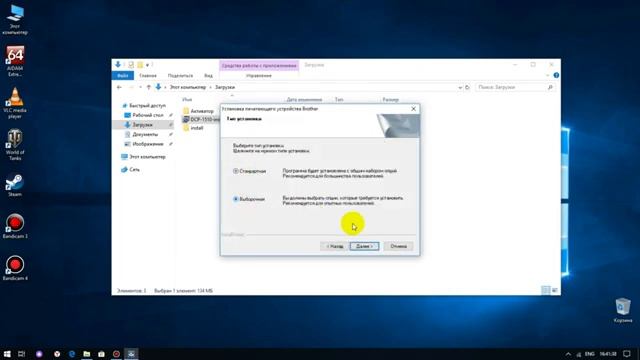The image size is (640, 360).
Task: Click Этот компьютер in the address bar
Action: (188, 87)
